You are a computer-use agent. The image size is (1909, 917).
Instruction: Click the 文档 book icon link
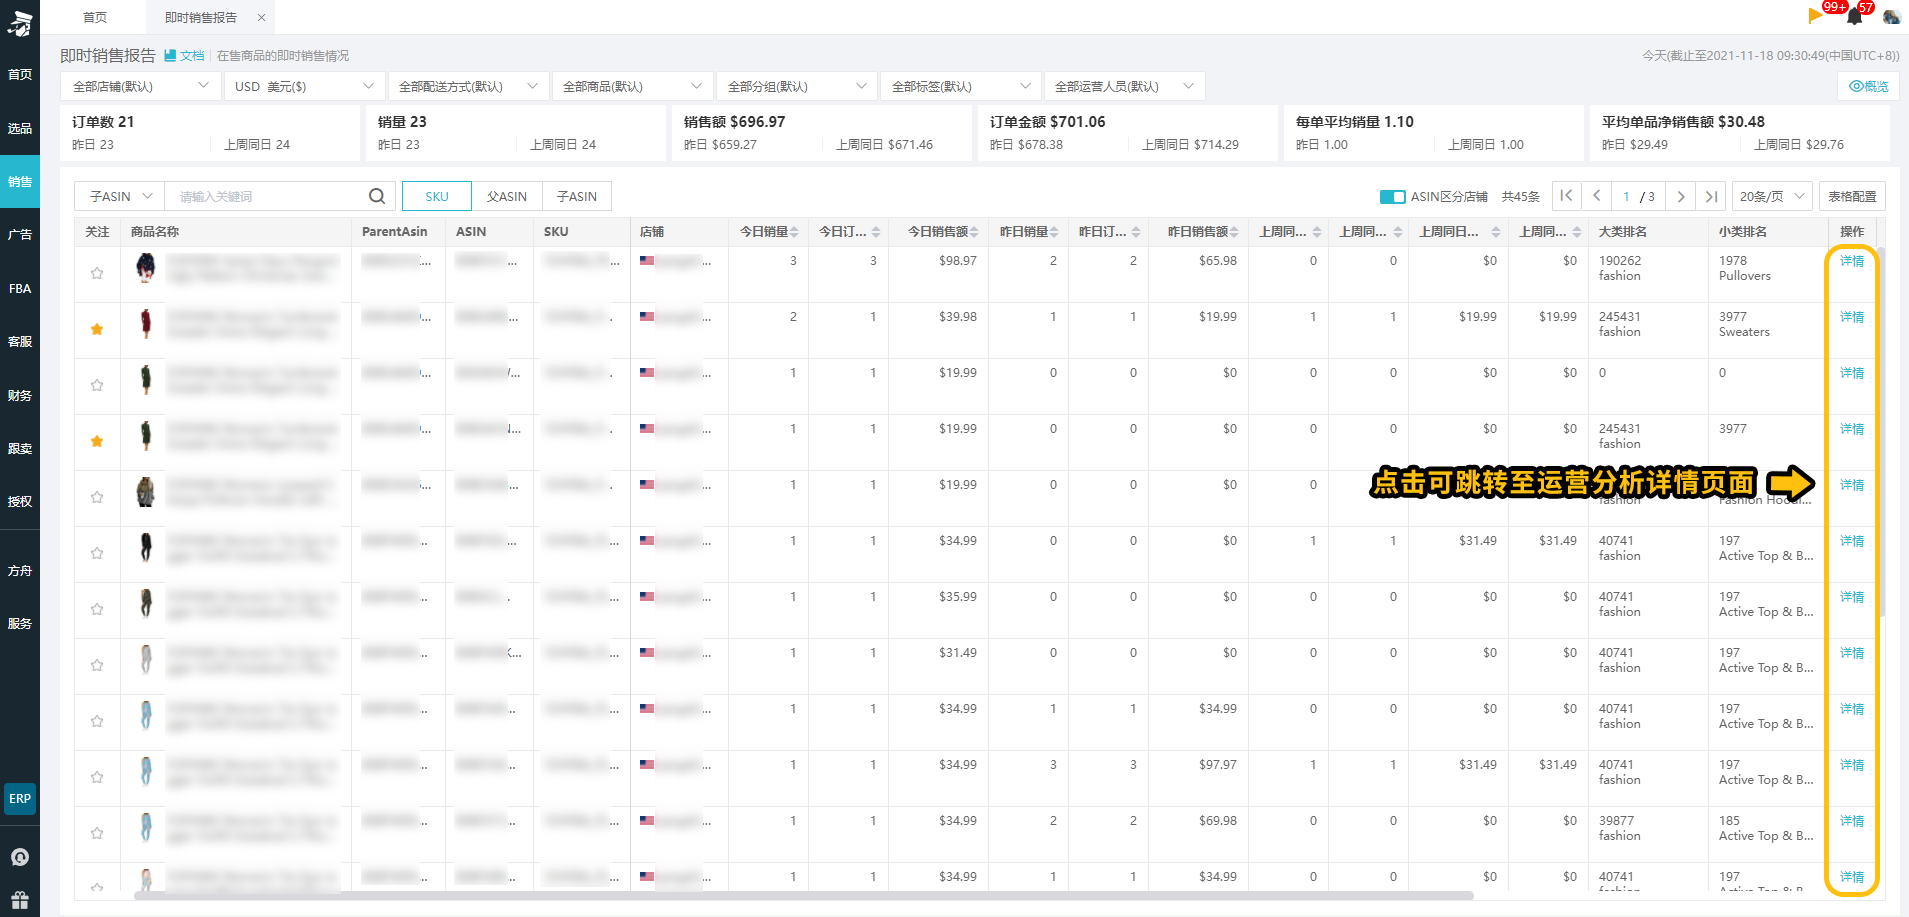point(184,56)
